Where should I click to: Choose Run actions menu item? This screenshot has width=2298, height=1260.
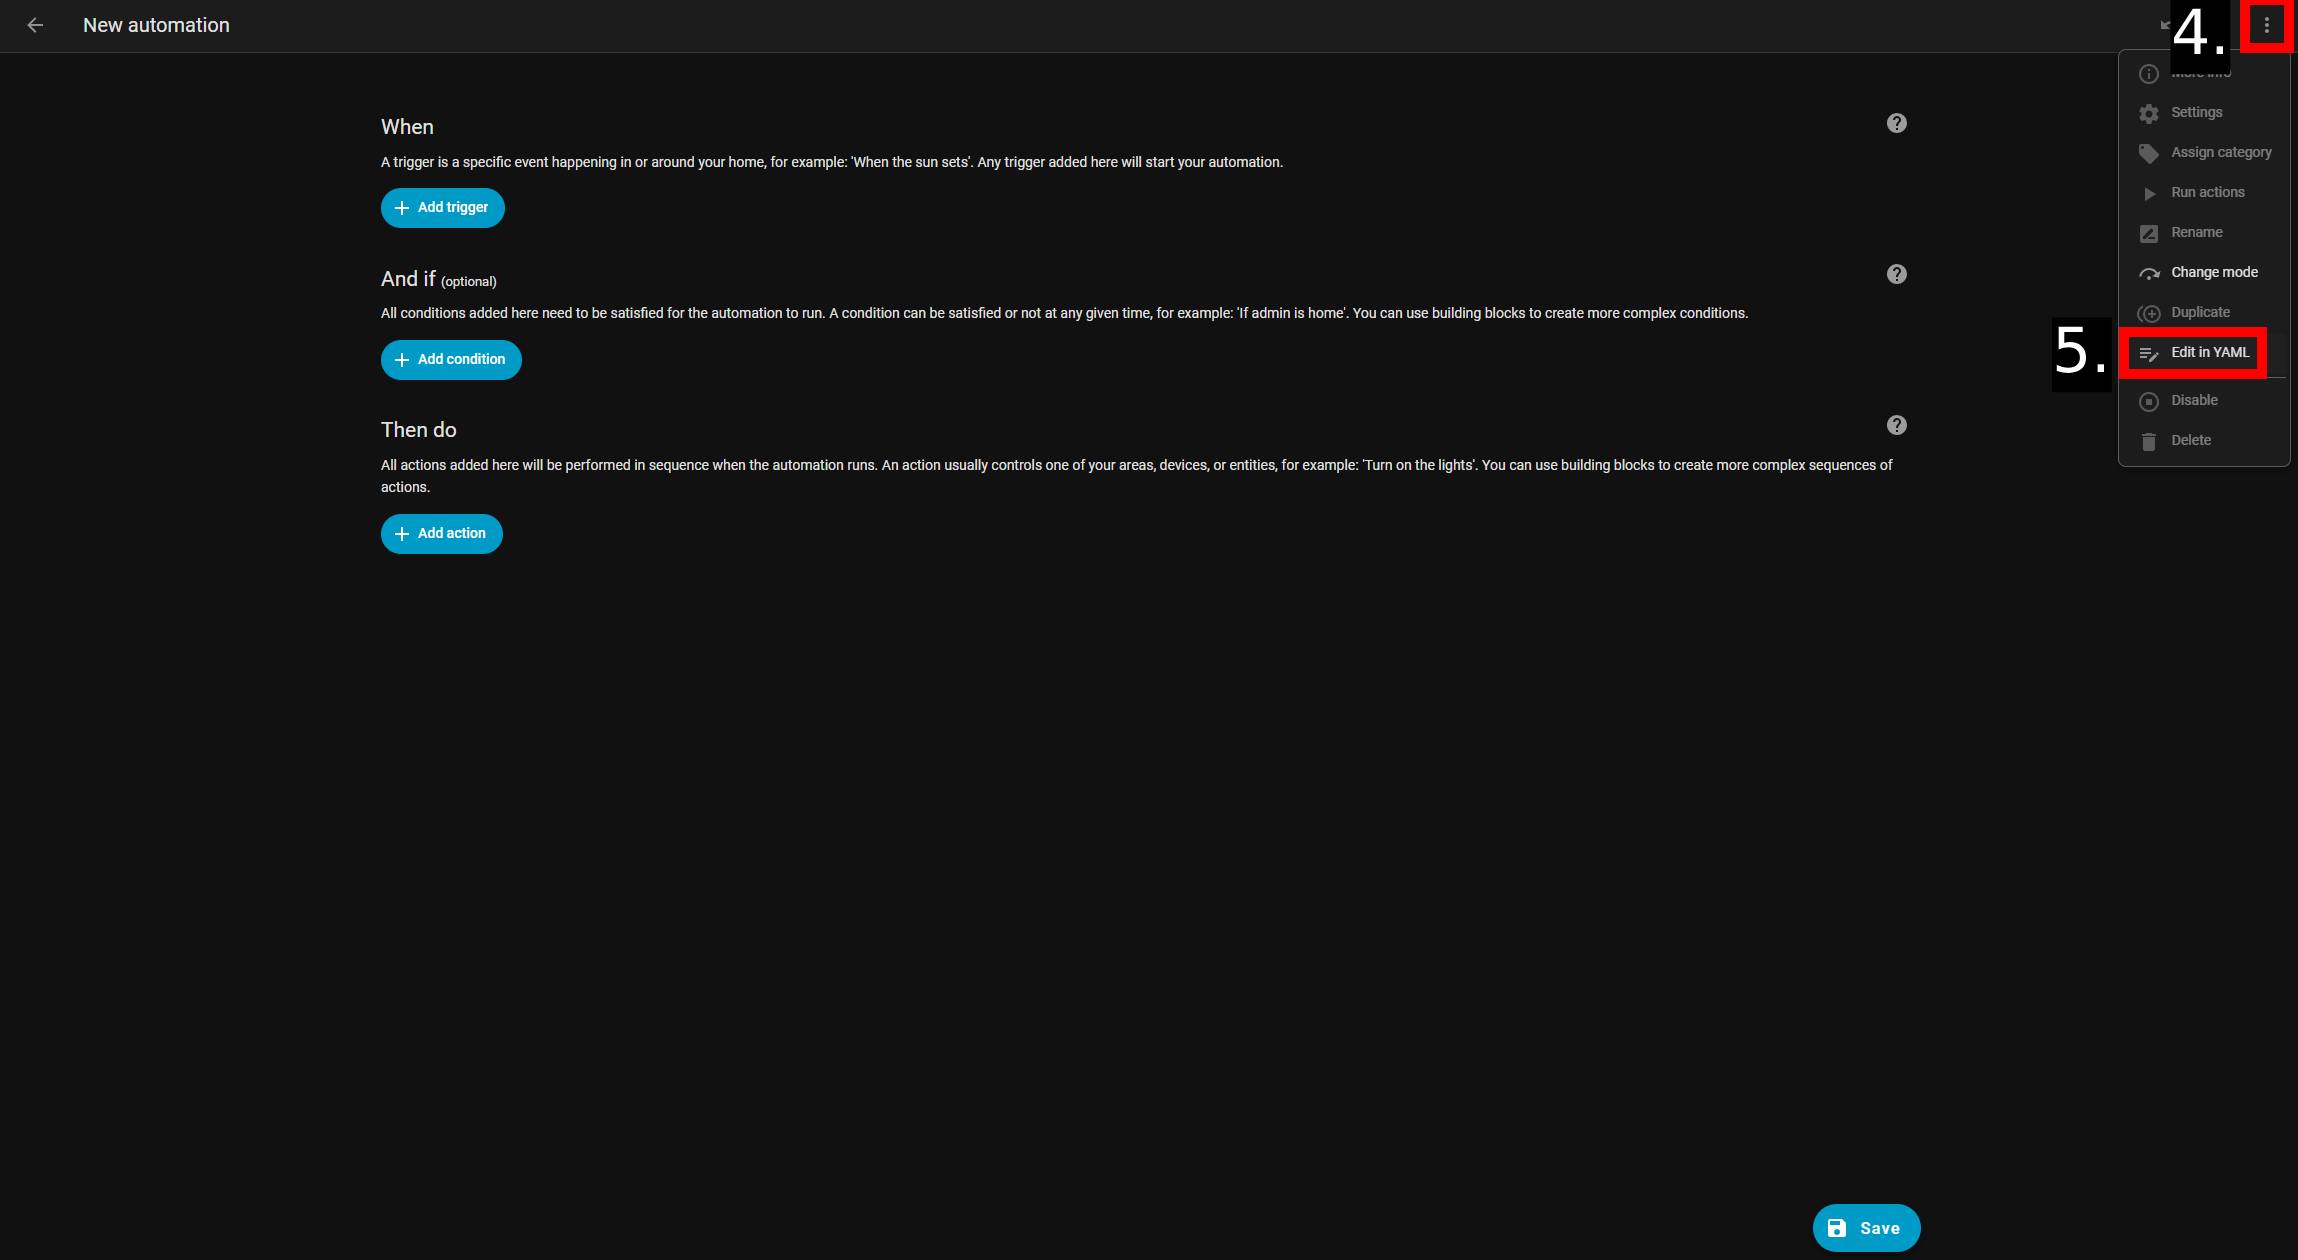click(2204, 192)
